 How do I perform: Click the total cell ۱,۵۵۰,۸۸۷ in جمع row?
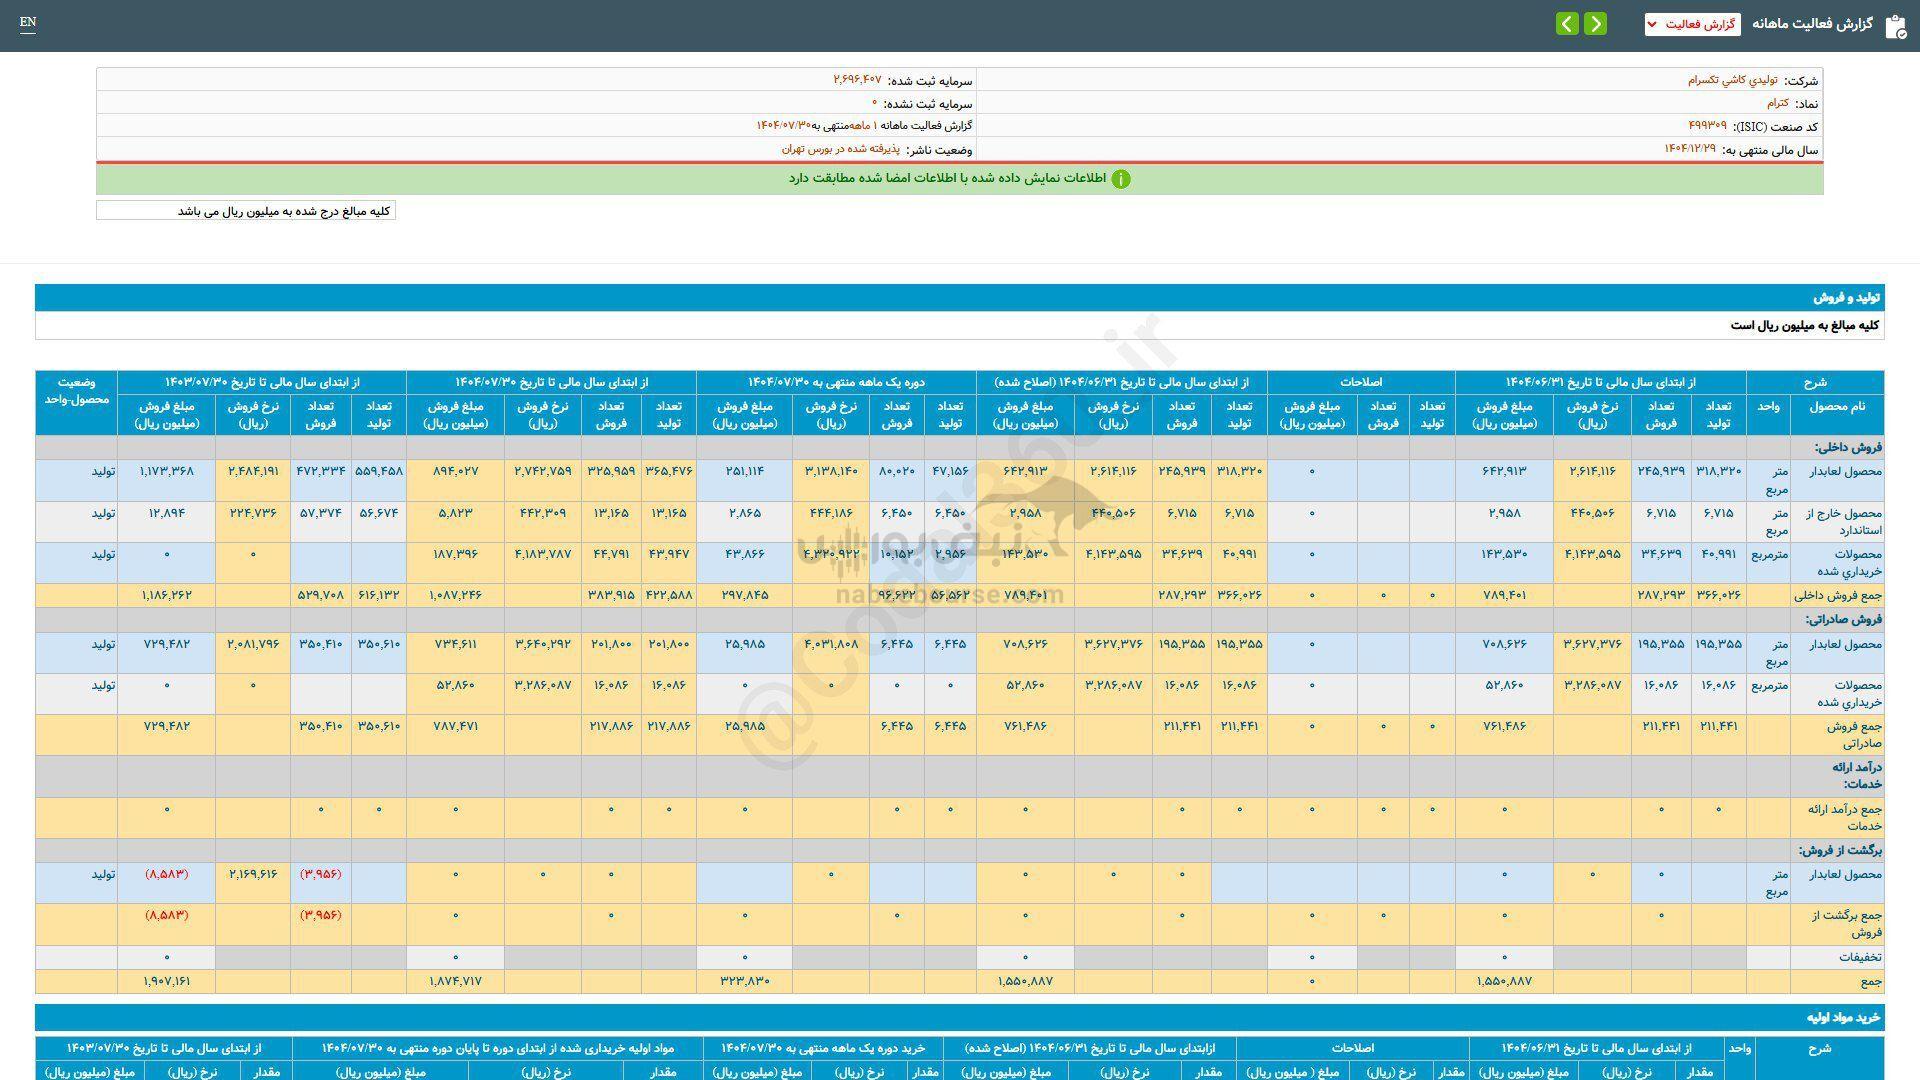(x=1503, y=982)
